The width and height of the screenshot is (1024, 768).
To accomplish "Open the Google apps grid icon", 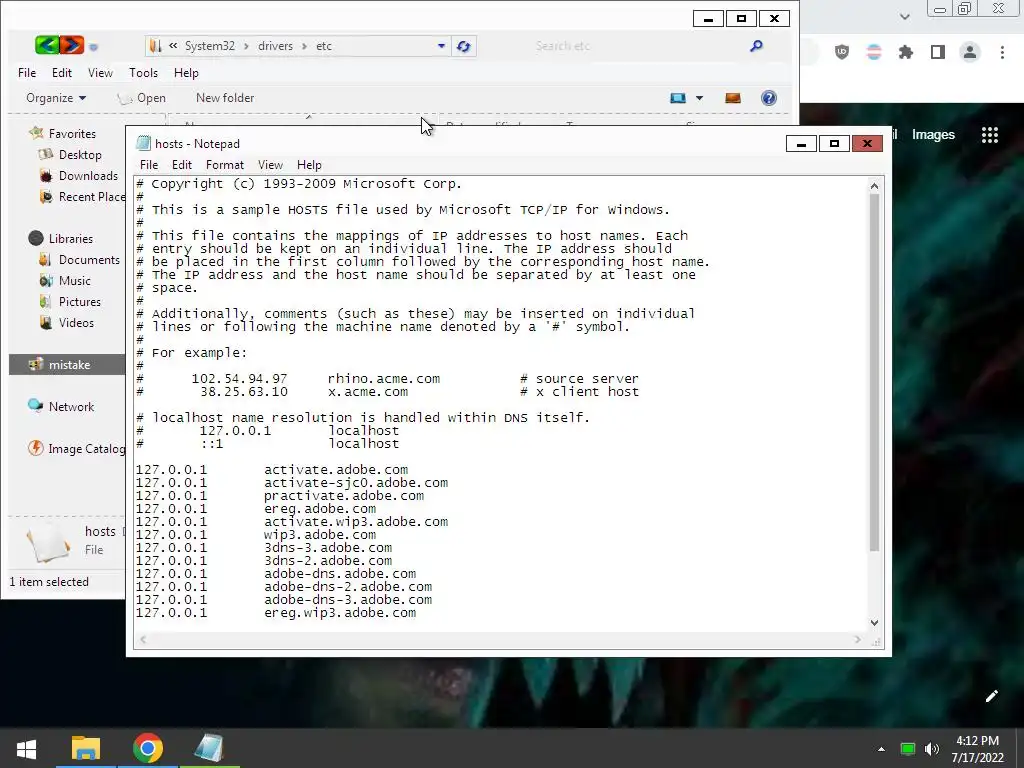I will coord(990,135).
